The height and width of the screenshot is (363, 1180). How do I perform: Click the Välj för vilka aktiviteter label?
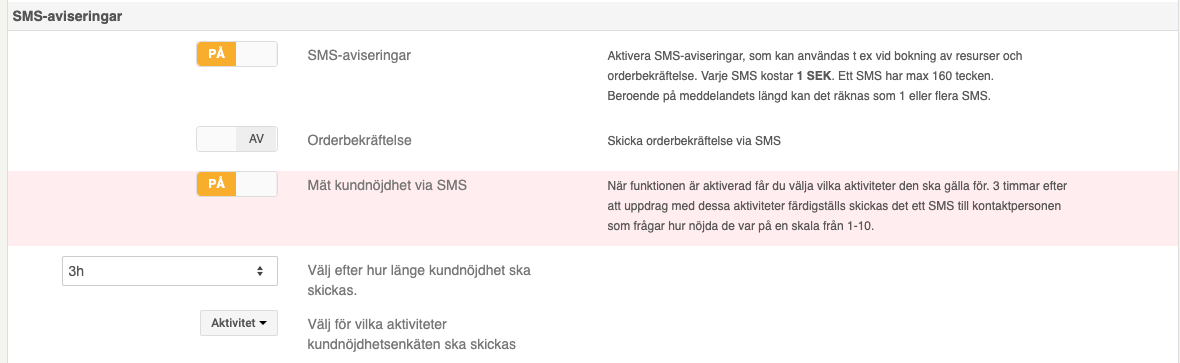click(x=412, y=334)
